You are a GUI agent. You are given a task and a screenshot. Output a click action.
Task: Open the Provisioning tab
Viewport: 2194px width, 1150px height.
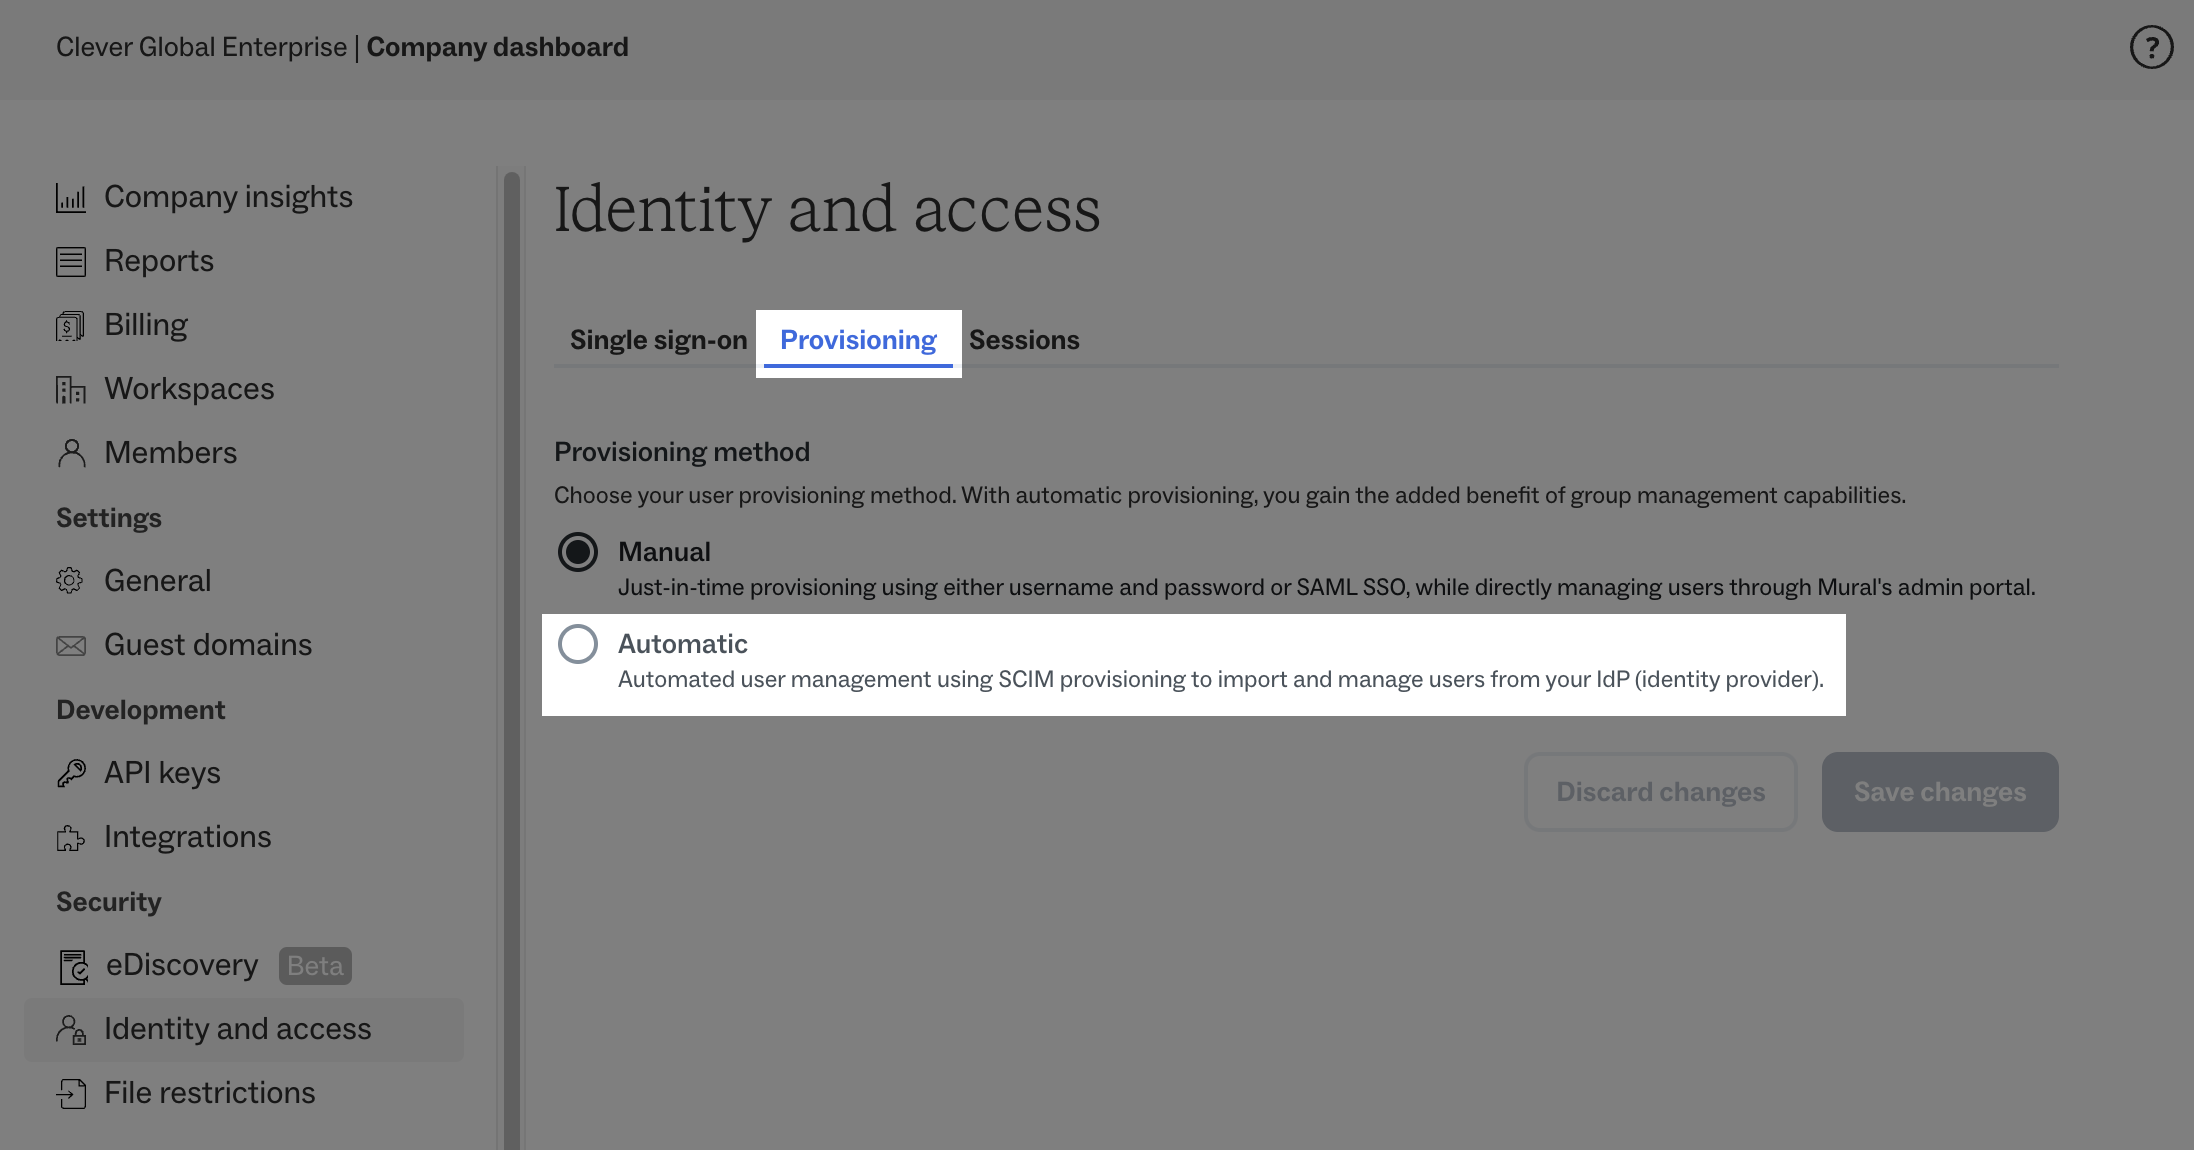858,340
